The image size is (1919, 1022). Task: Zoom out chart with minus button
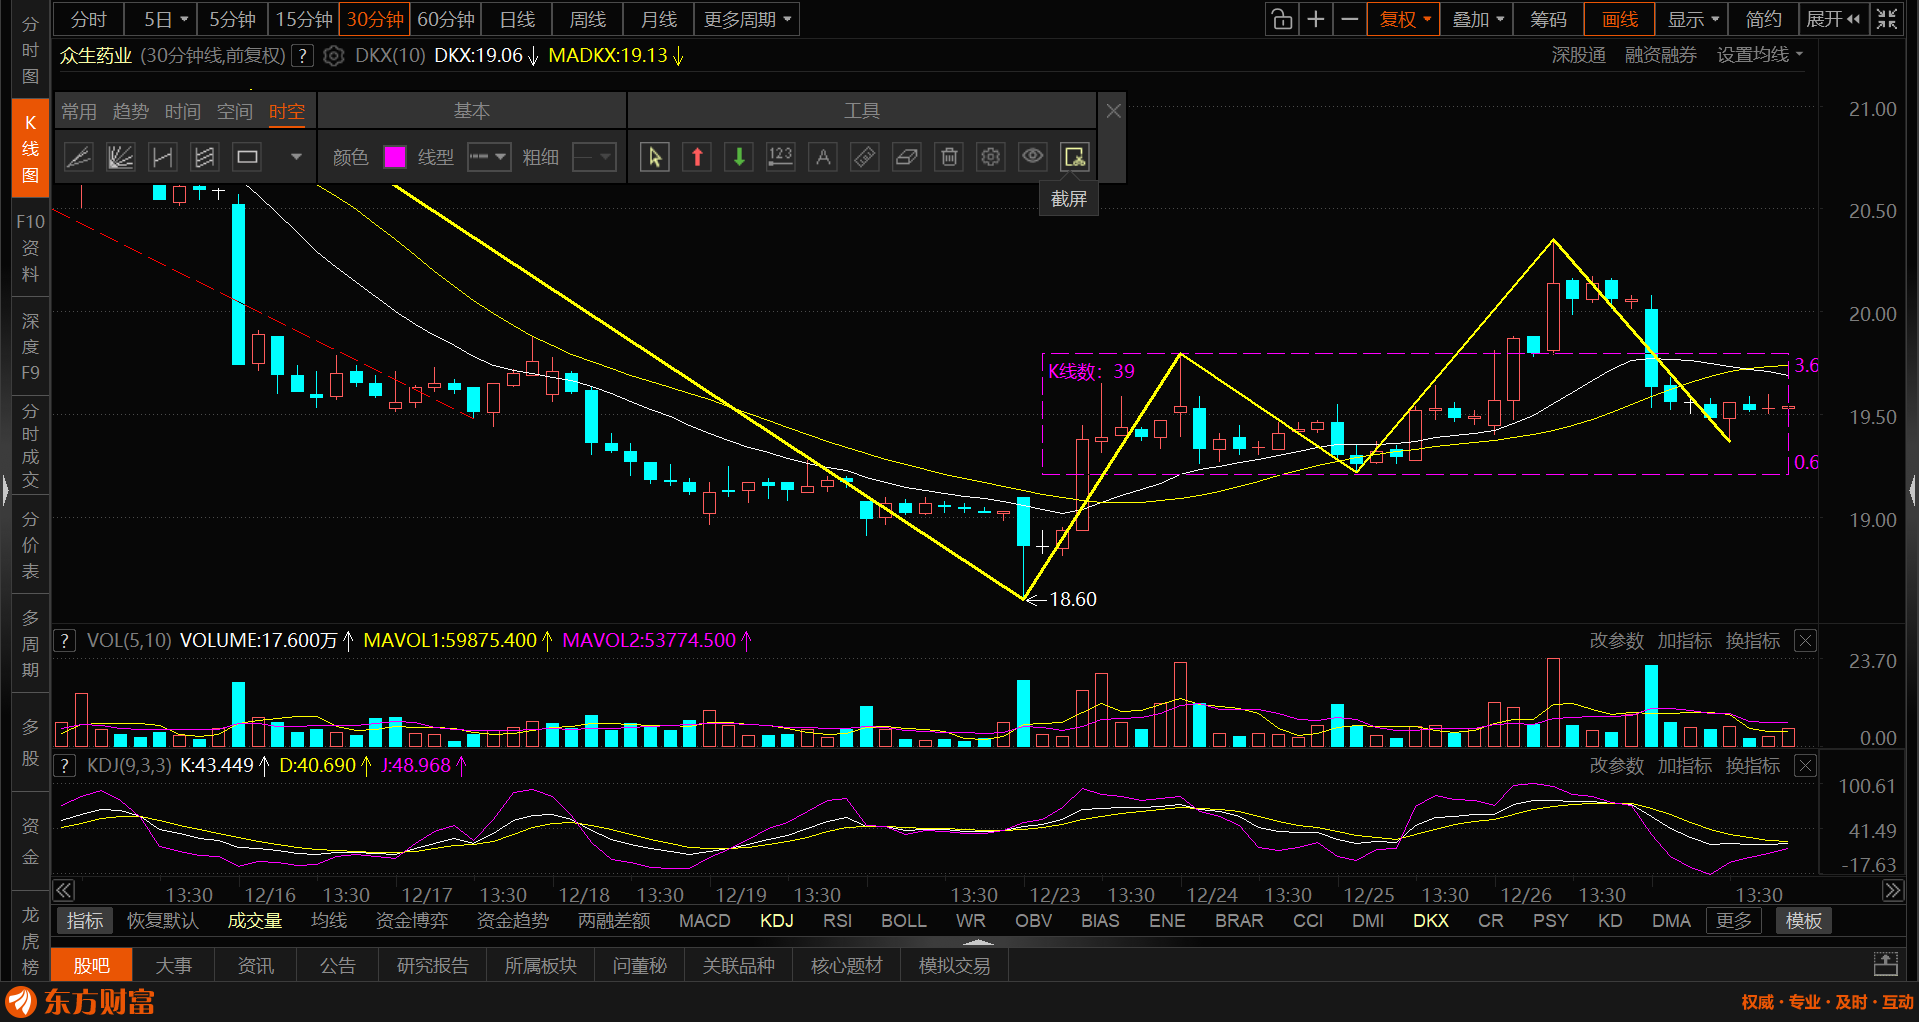click(1350, 19)
